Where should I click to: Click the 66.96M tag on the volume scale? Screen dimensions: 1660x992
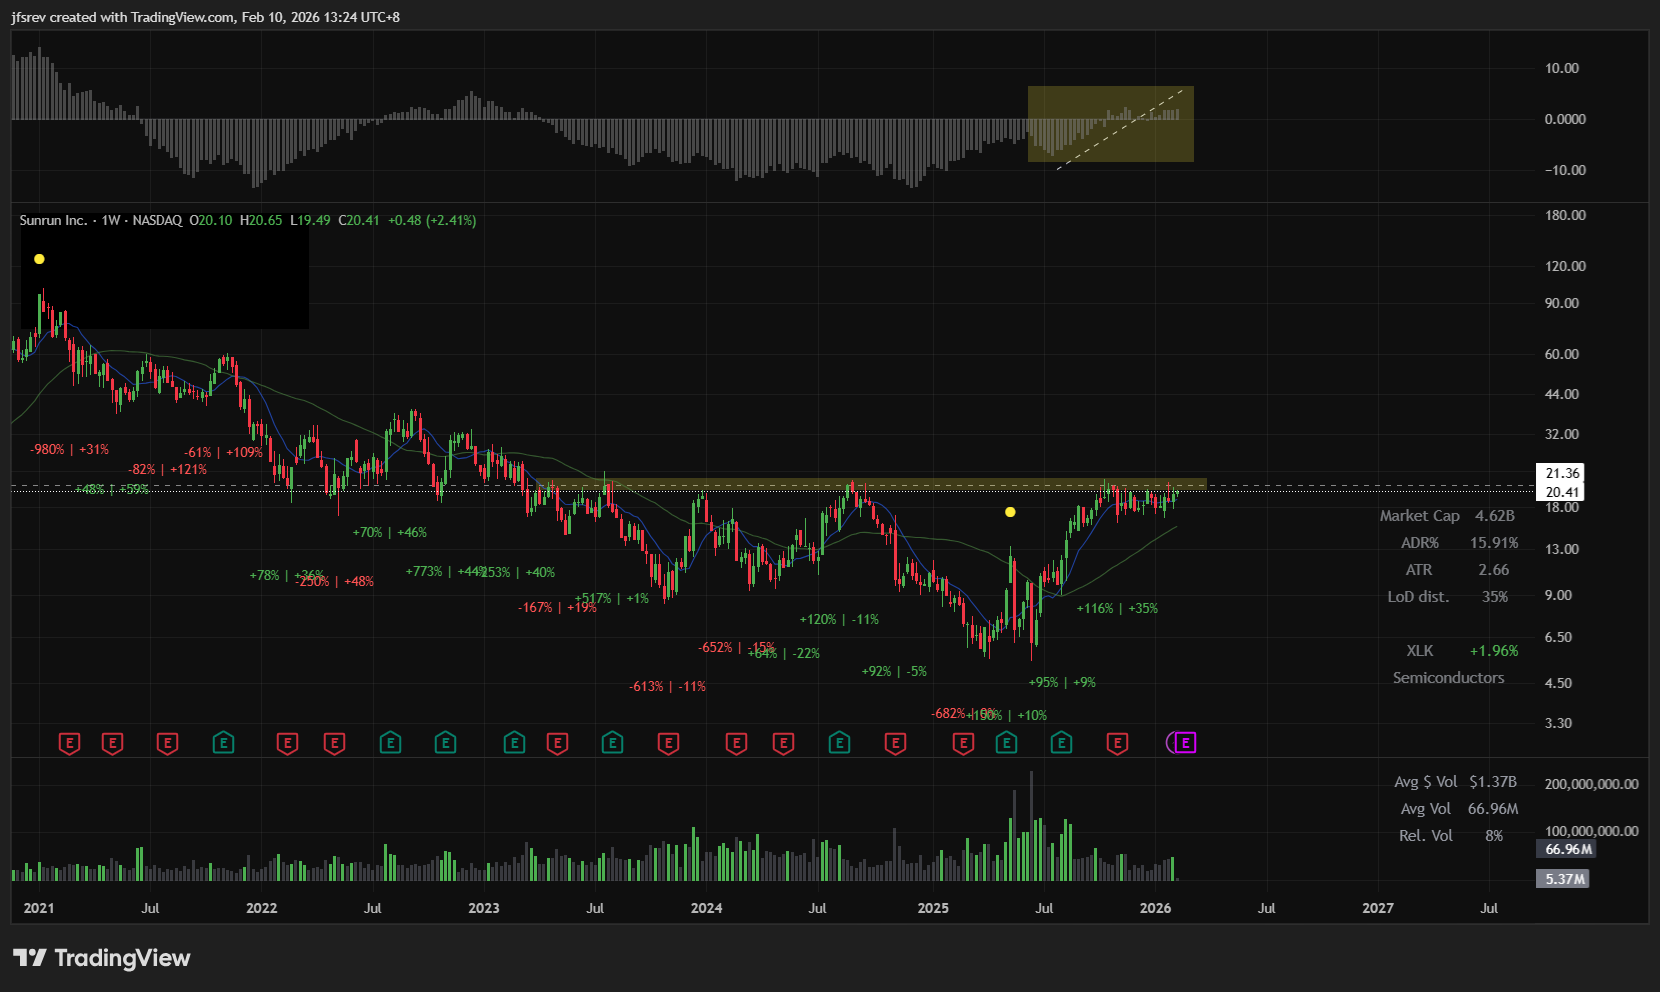pyautogui.click(x=1567, y=849)
